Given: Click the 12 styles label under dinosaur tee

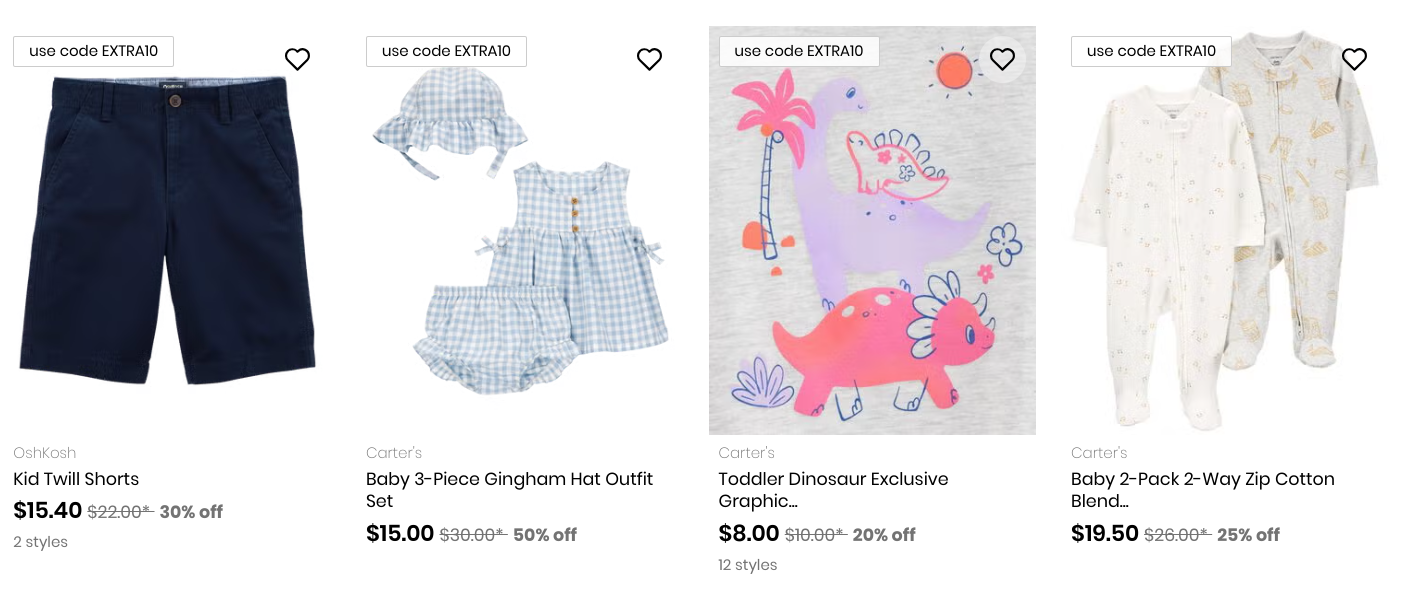Looking at the screenshot, I should (x=748, y=565).
